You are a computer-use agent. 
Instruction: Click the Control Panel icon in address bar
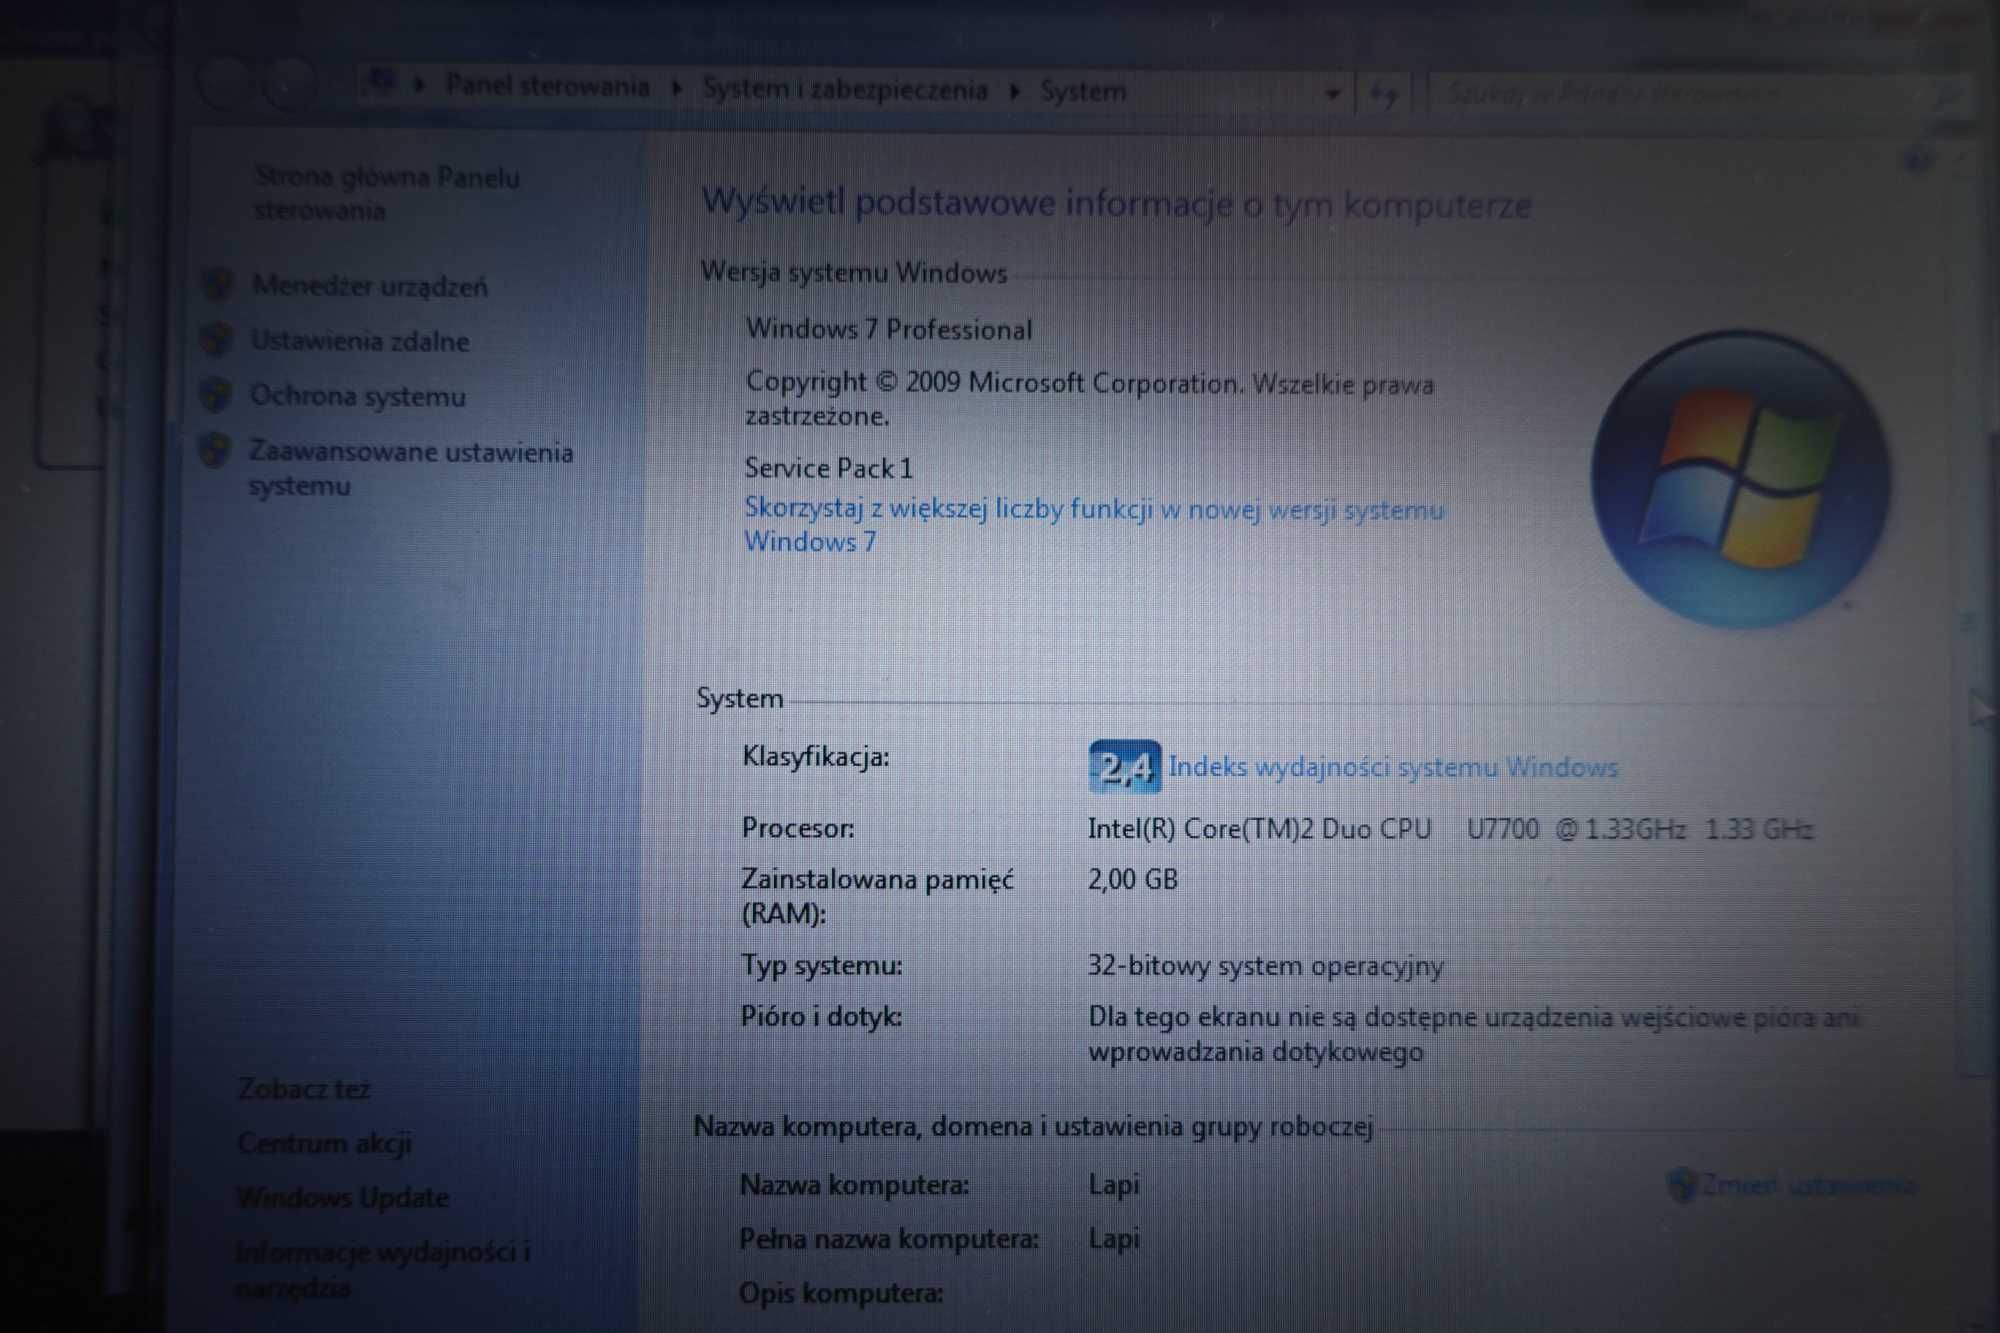pos(380,83)
